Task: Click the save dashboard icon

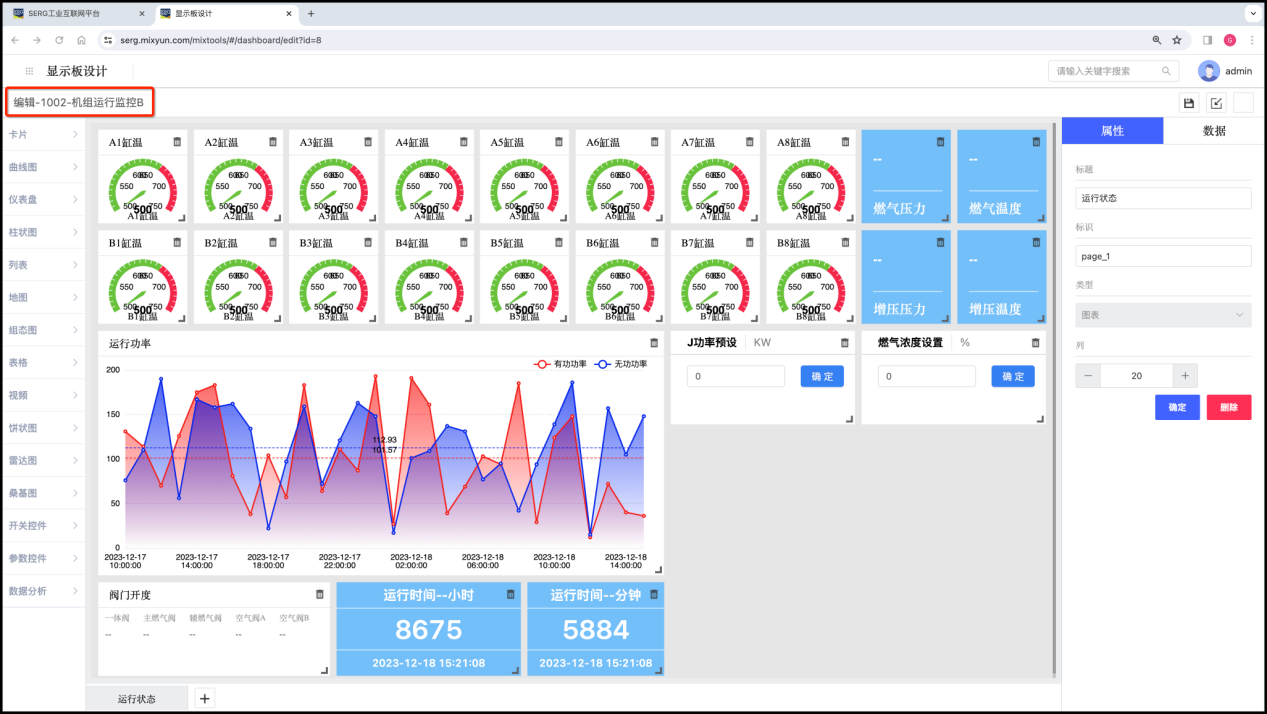Action: click(x=1189, y=103)
